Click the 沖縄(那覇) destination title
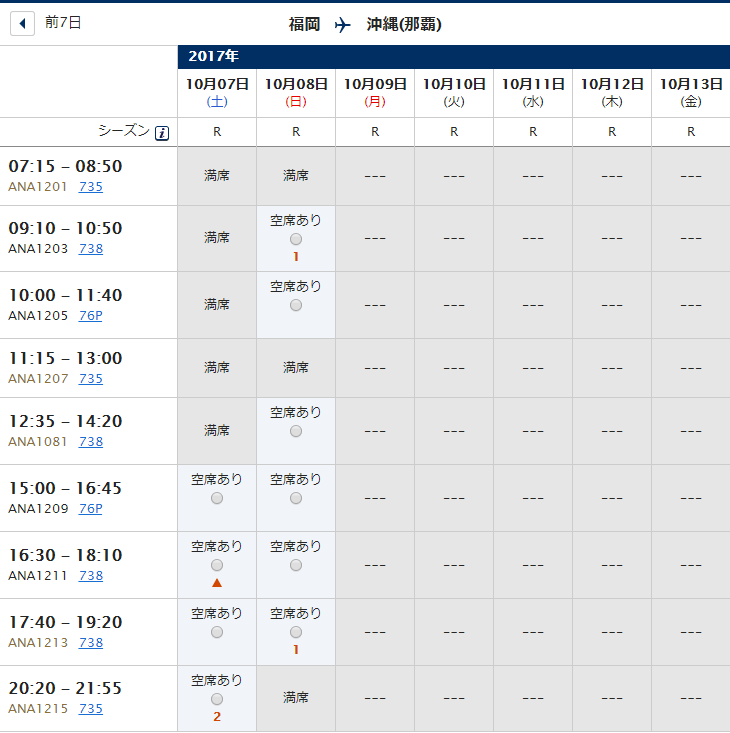730x733 pixels. (404, 24)
